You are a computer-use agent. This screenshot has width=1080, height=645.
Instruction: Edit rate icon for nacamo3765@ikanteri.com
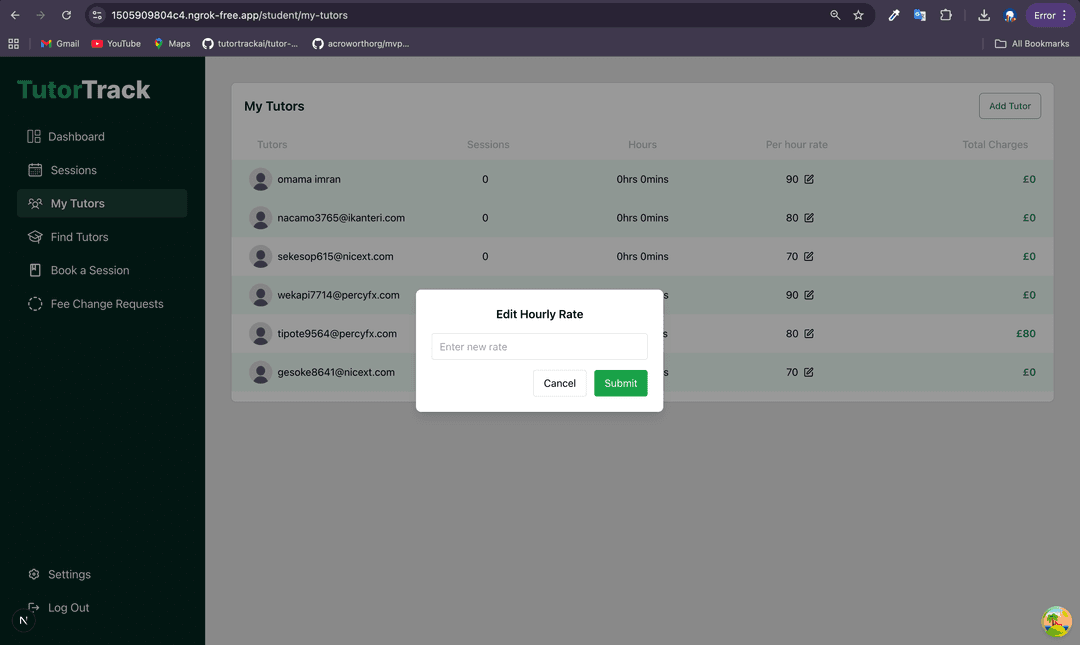(809, 218)
